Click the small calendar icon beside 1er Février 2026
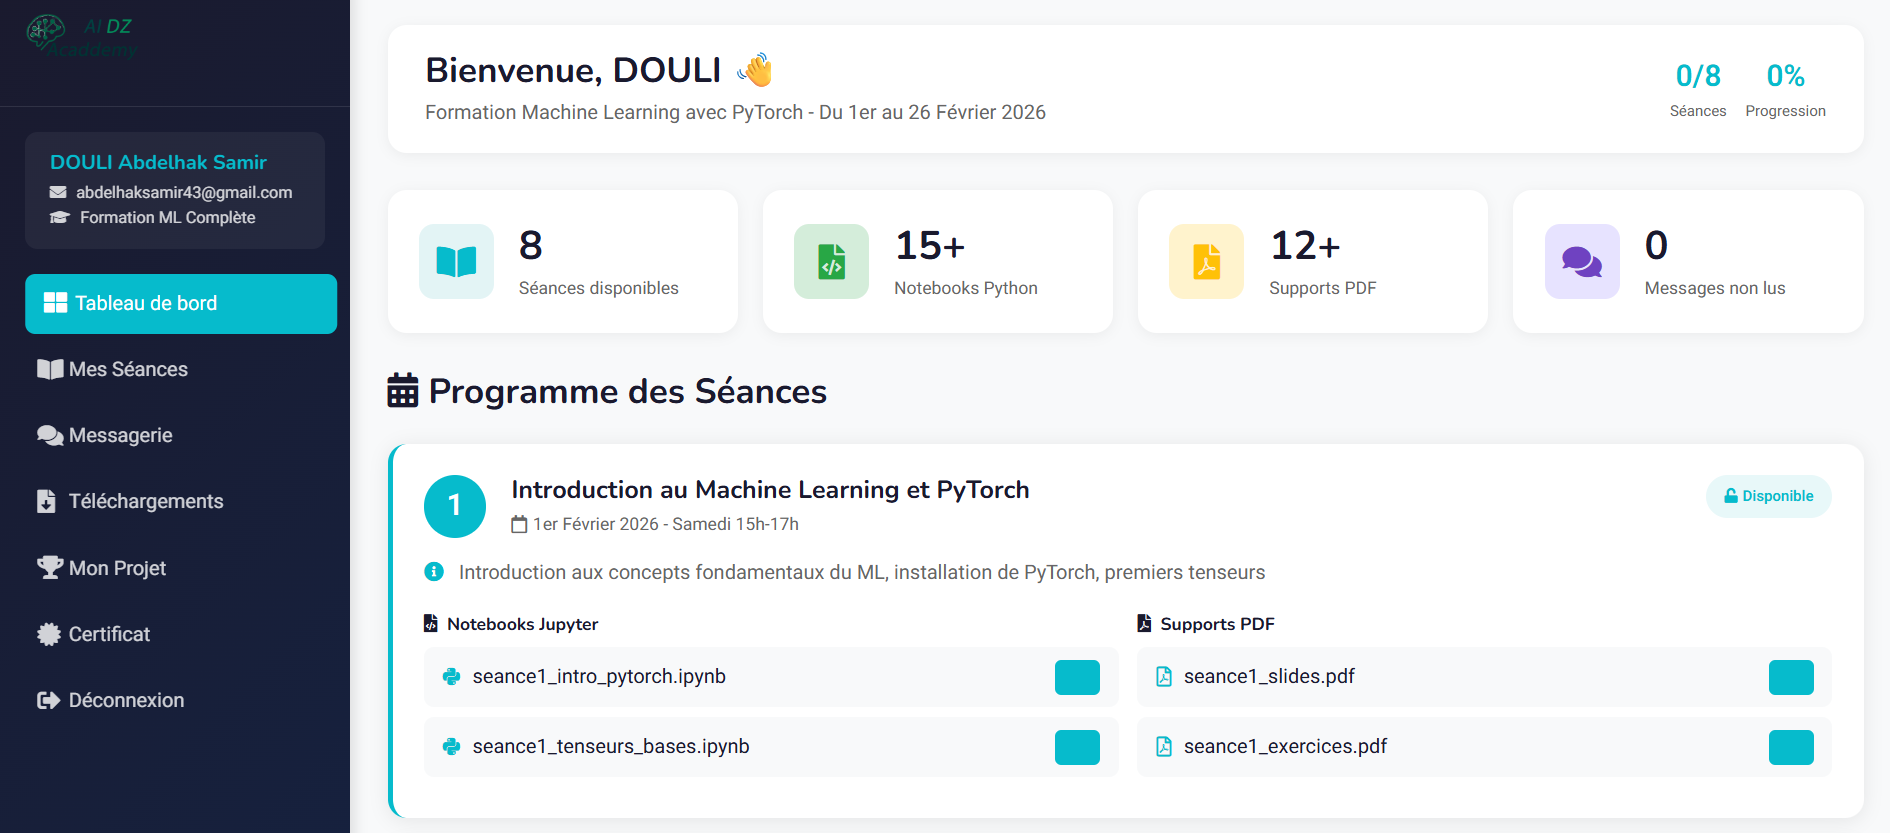1890x833 pixels. (x=519, y=524)
